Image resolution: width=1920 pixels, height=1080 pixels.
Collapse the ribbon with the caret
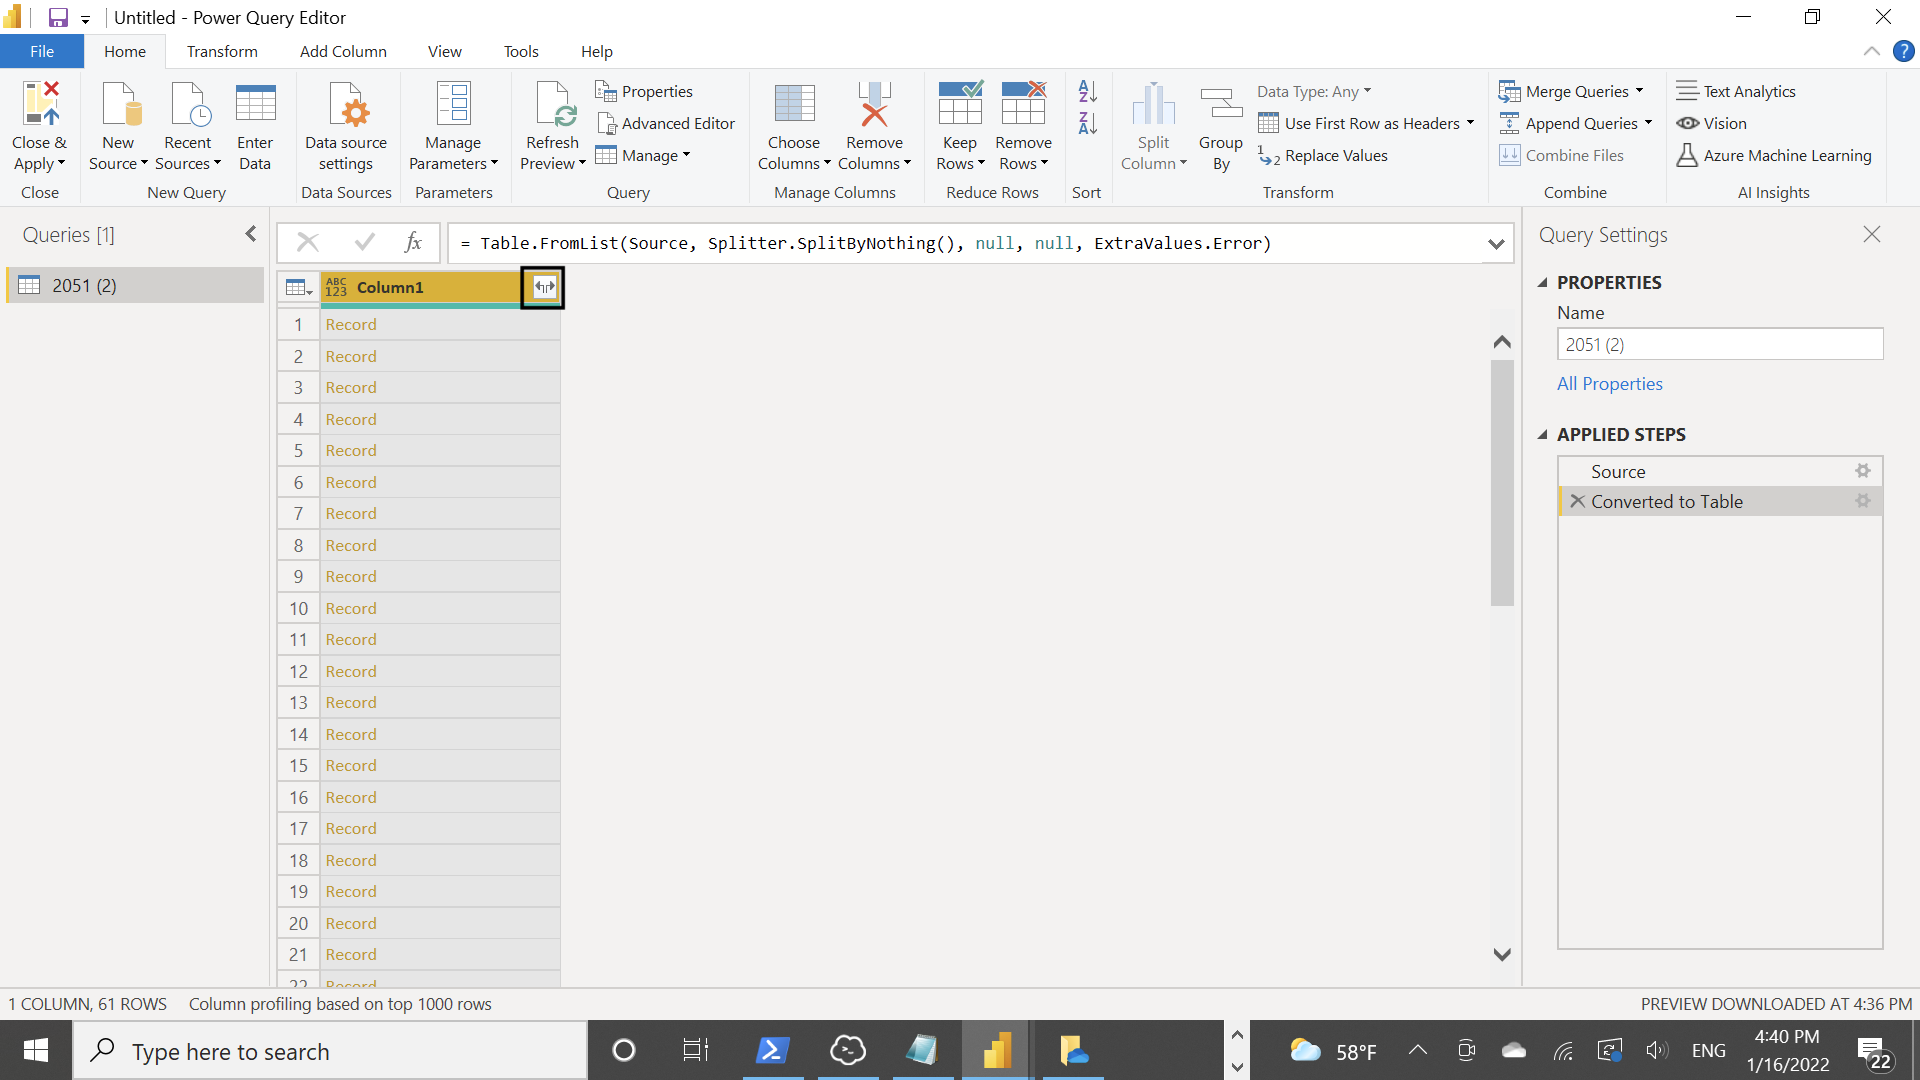(1871, 52)
